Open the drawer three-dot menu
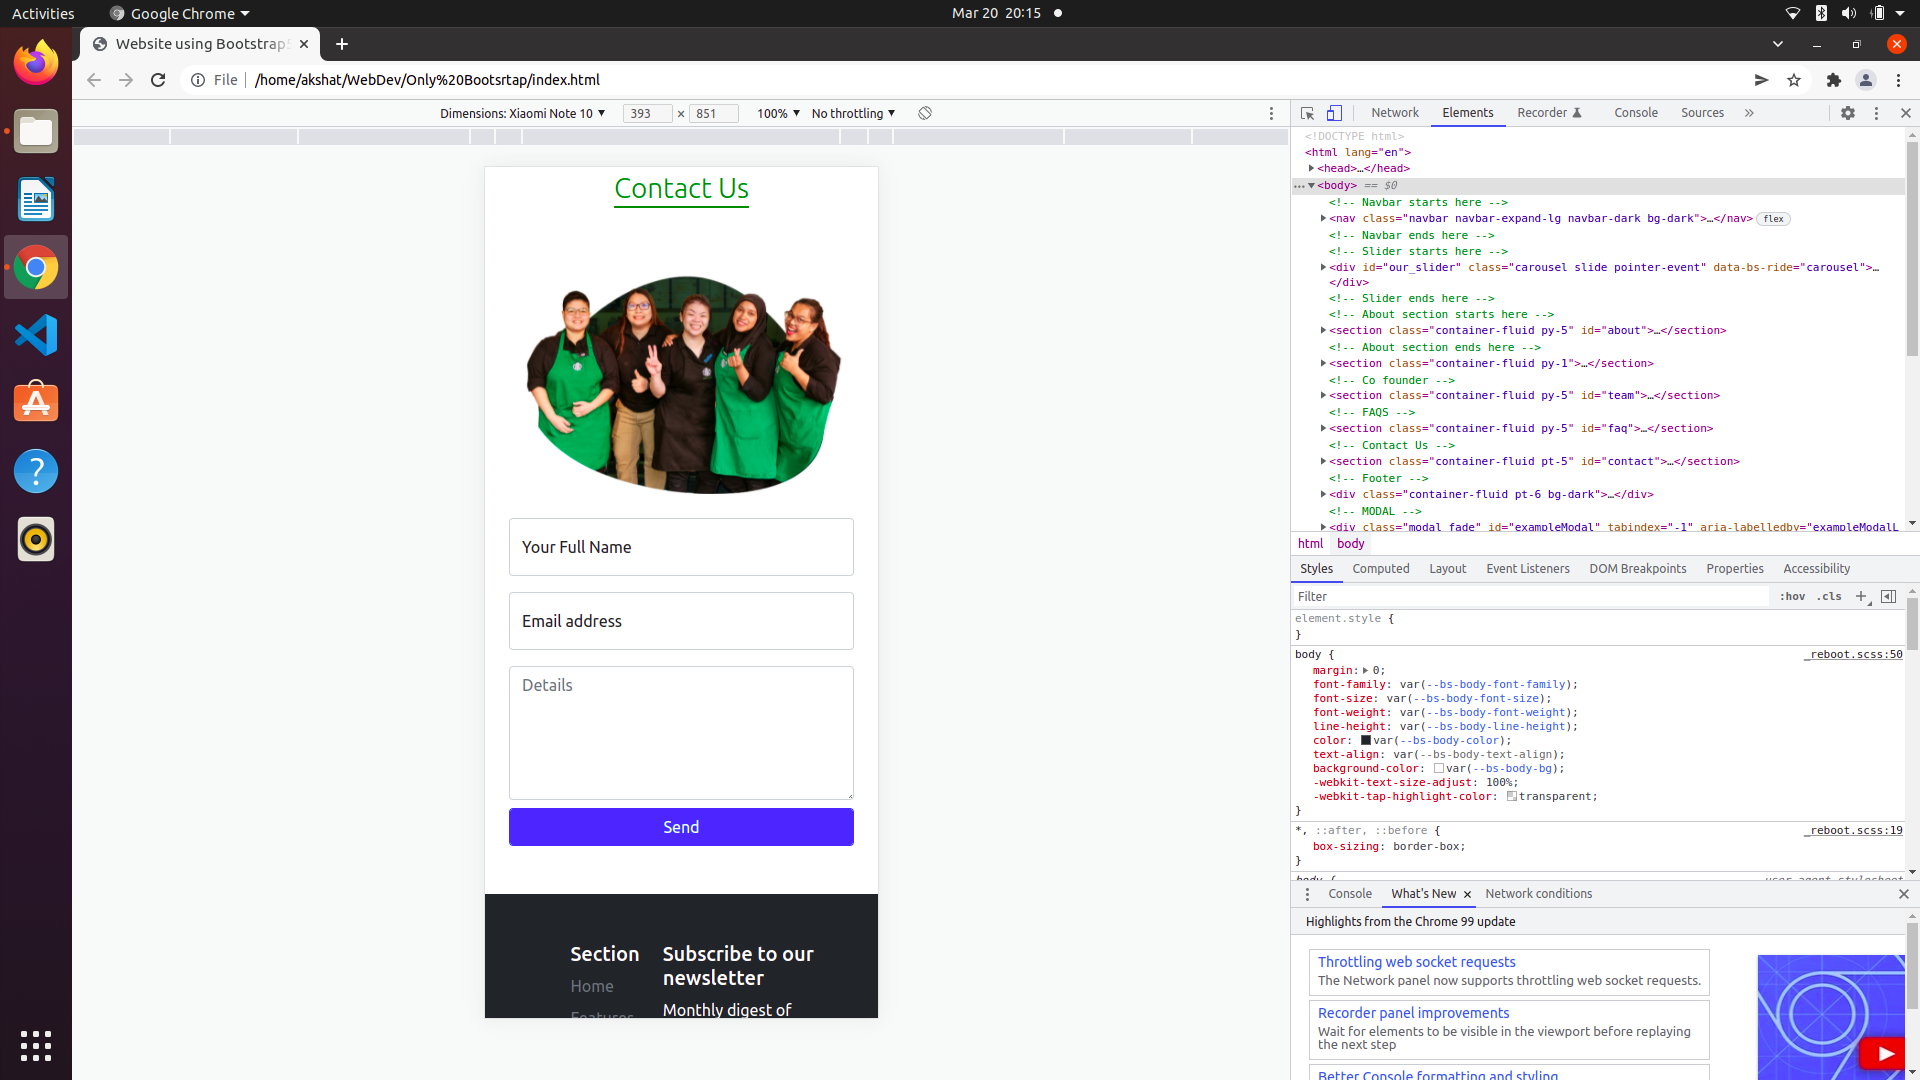This screenshot has width=1920, height=1080. (1307, 894)
